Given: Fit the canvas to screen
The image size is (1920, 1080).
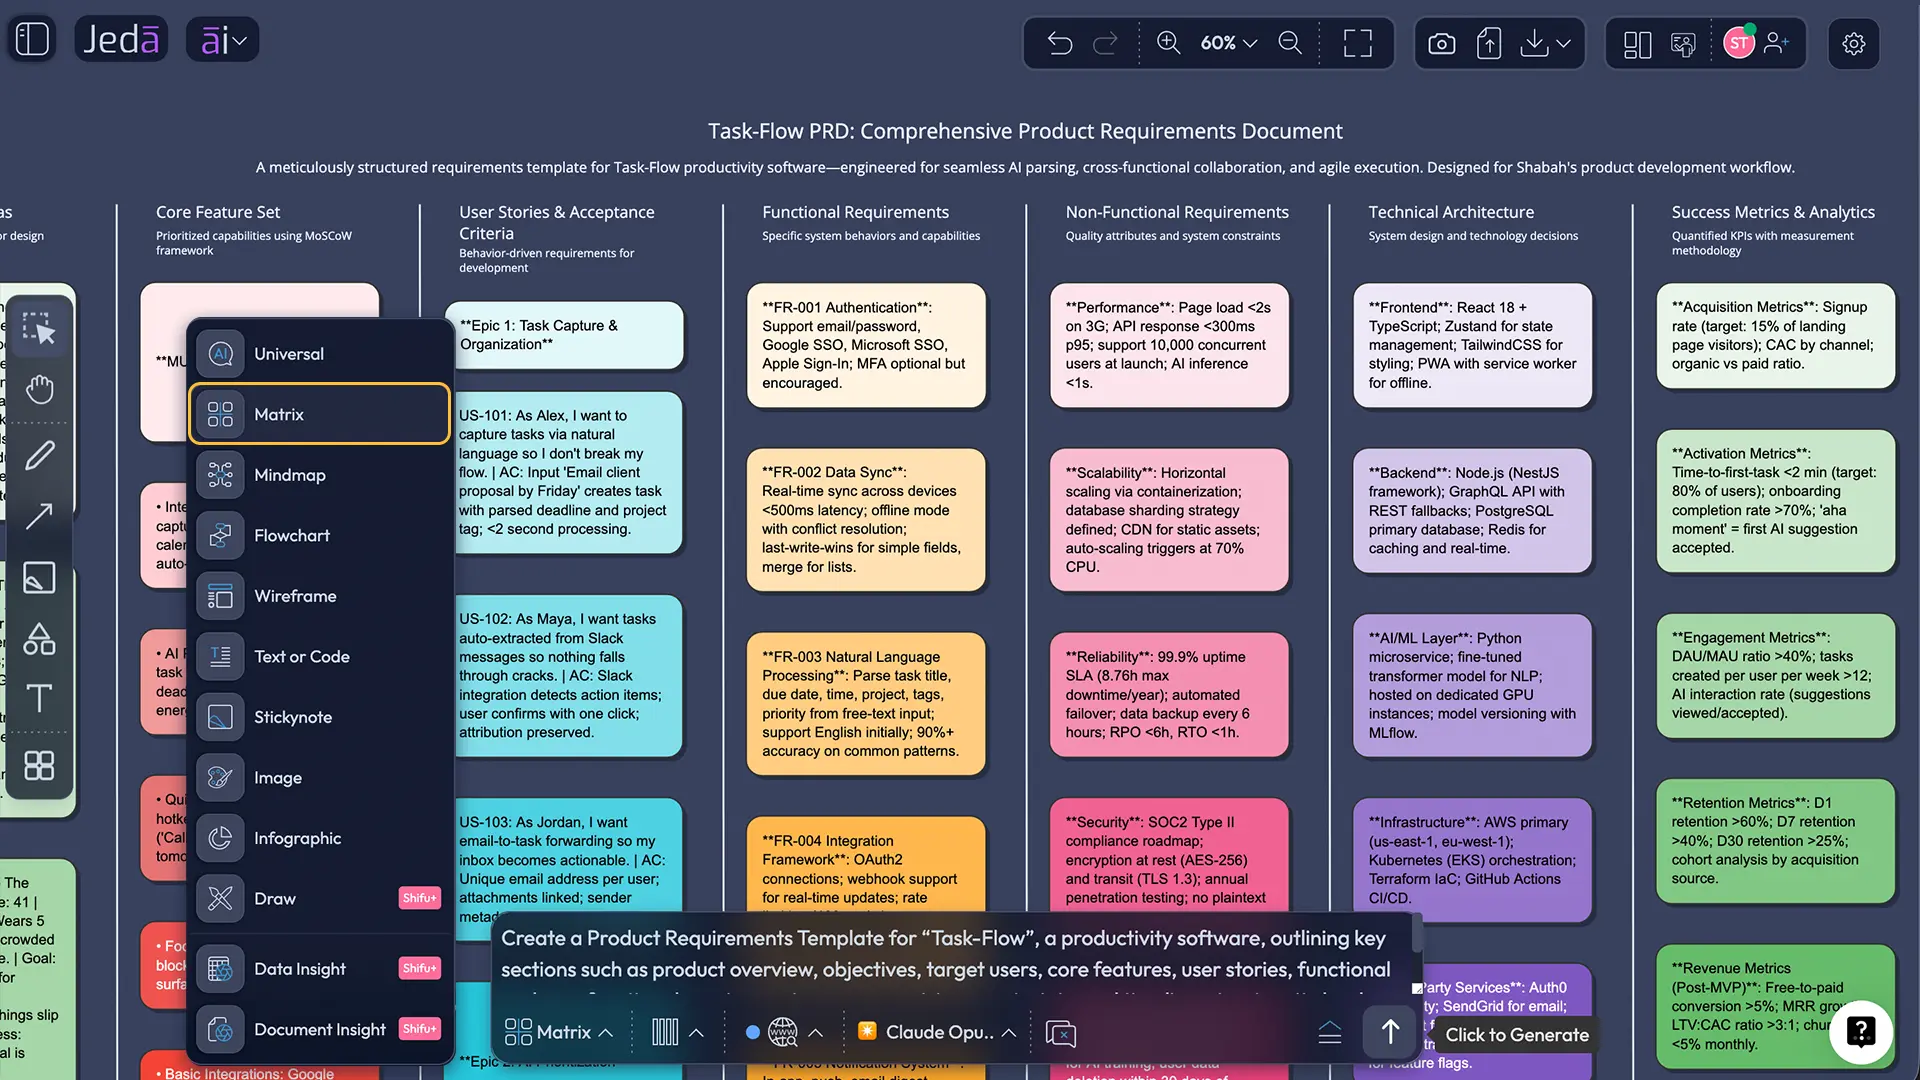Looking at the screenshot, I should pyautogui.click(x=1357, y=43).
